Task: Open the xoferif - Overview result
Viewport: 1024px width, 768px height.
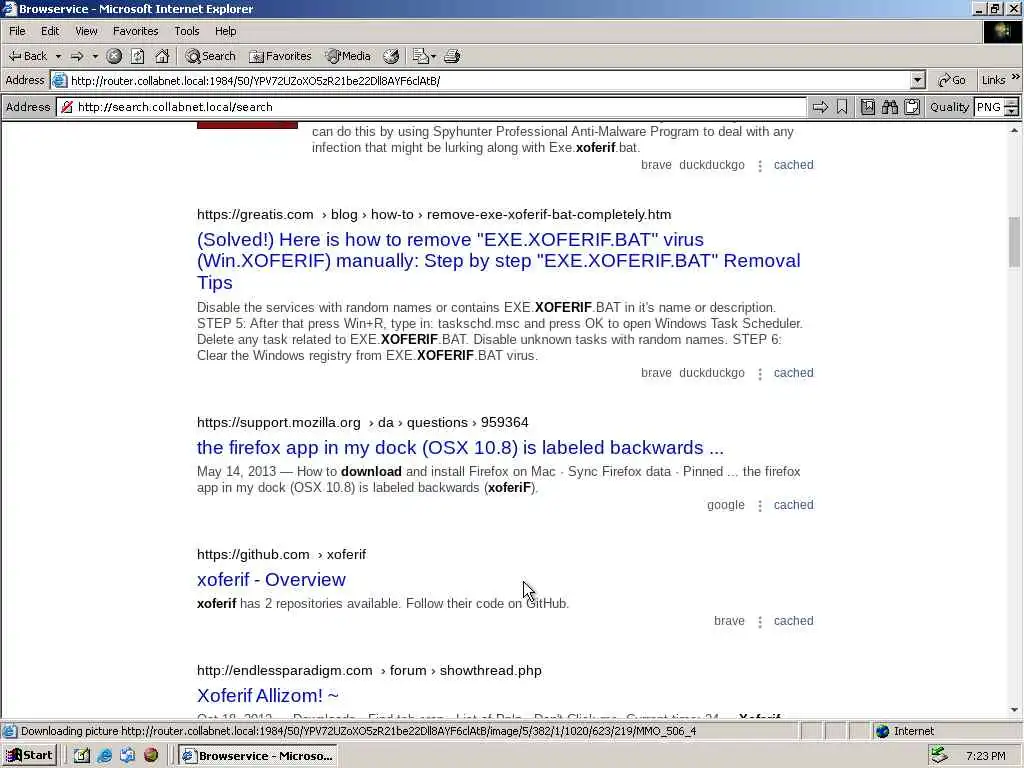Action: click(271, 579)
